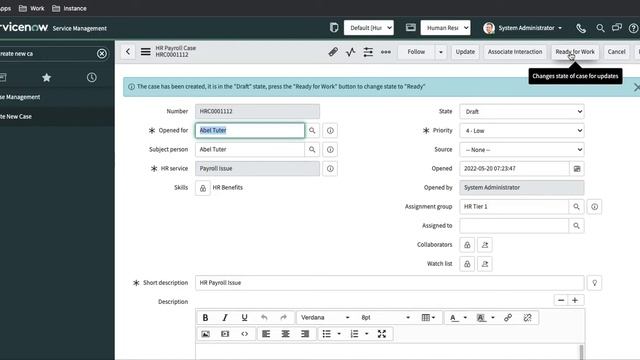This screenshot has height=360, width=640.
Task: Open the activity stream pulse icon
Action: click(x=351, y=52)
